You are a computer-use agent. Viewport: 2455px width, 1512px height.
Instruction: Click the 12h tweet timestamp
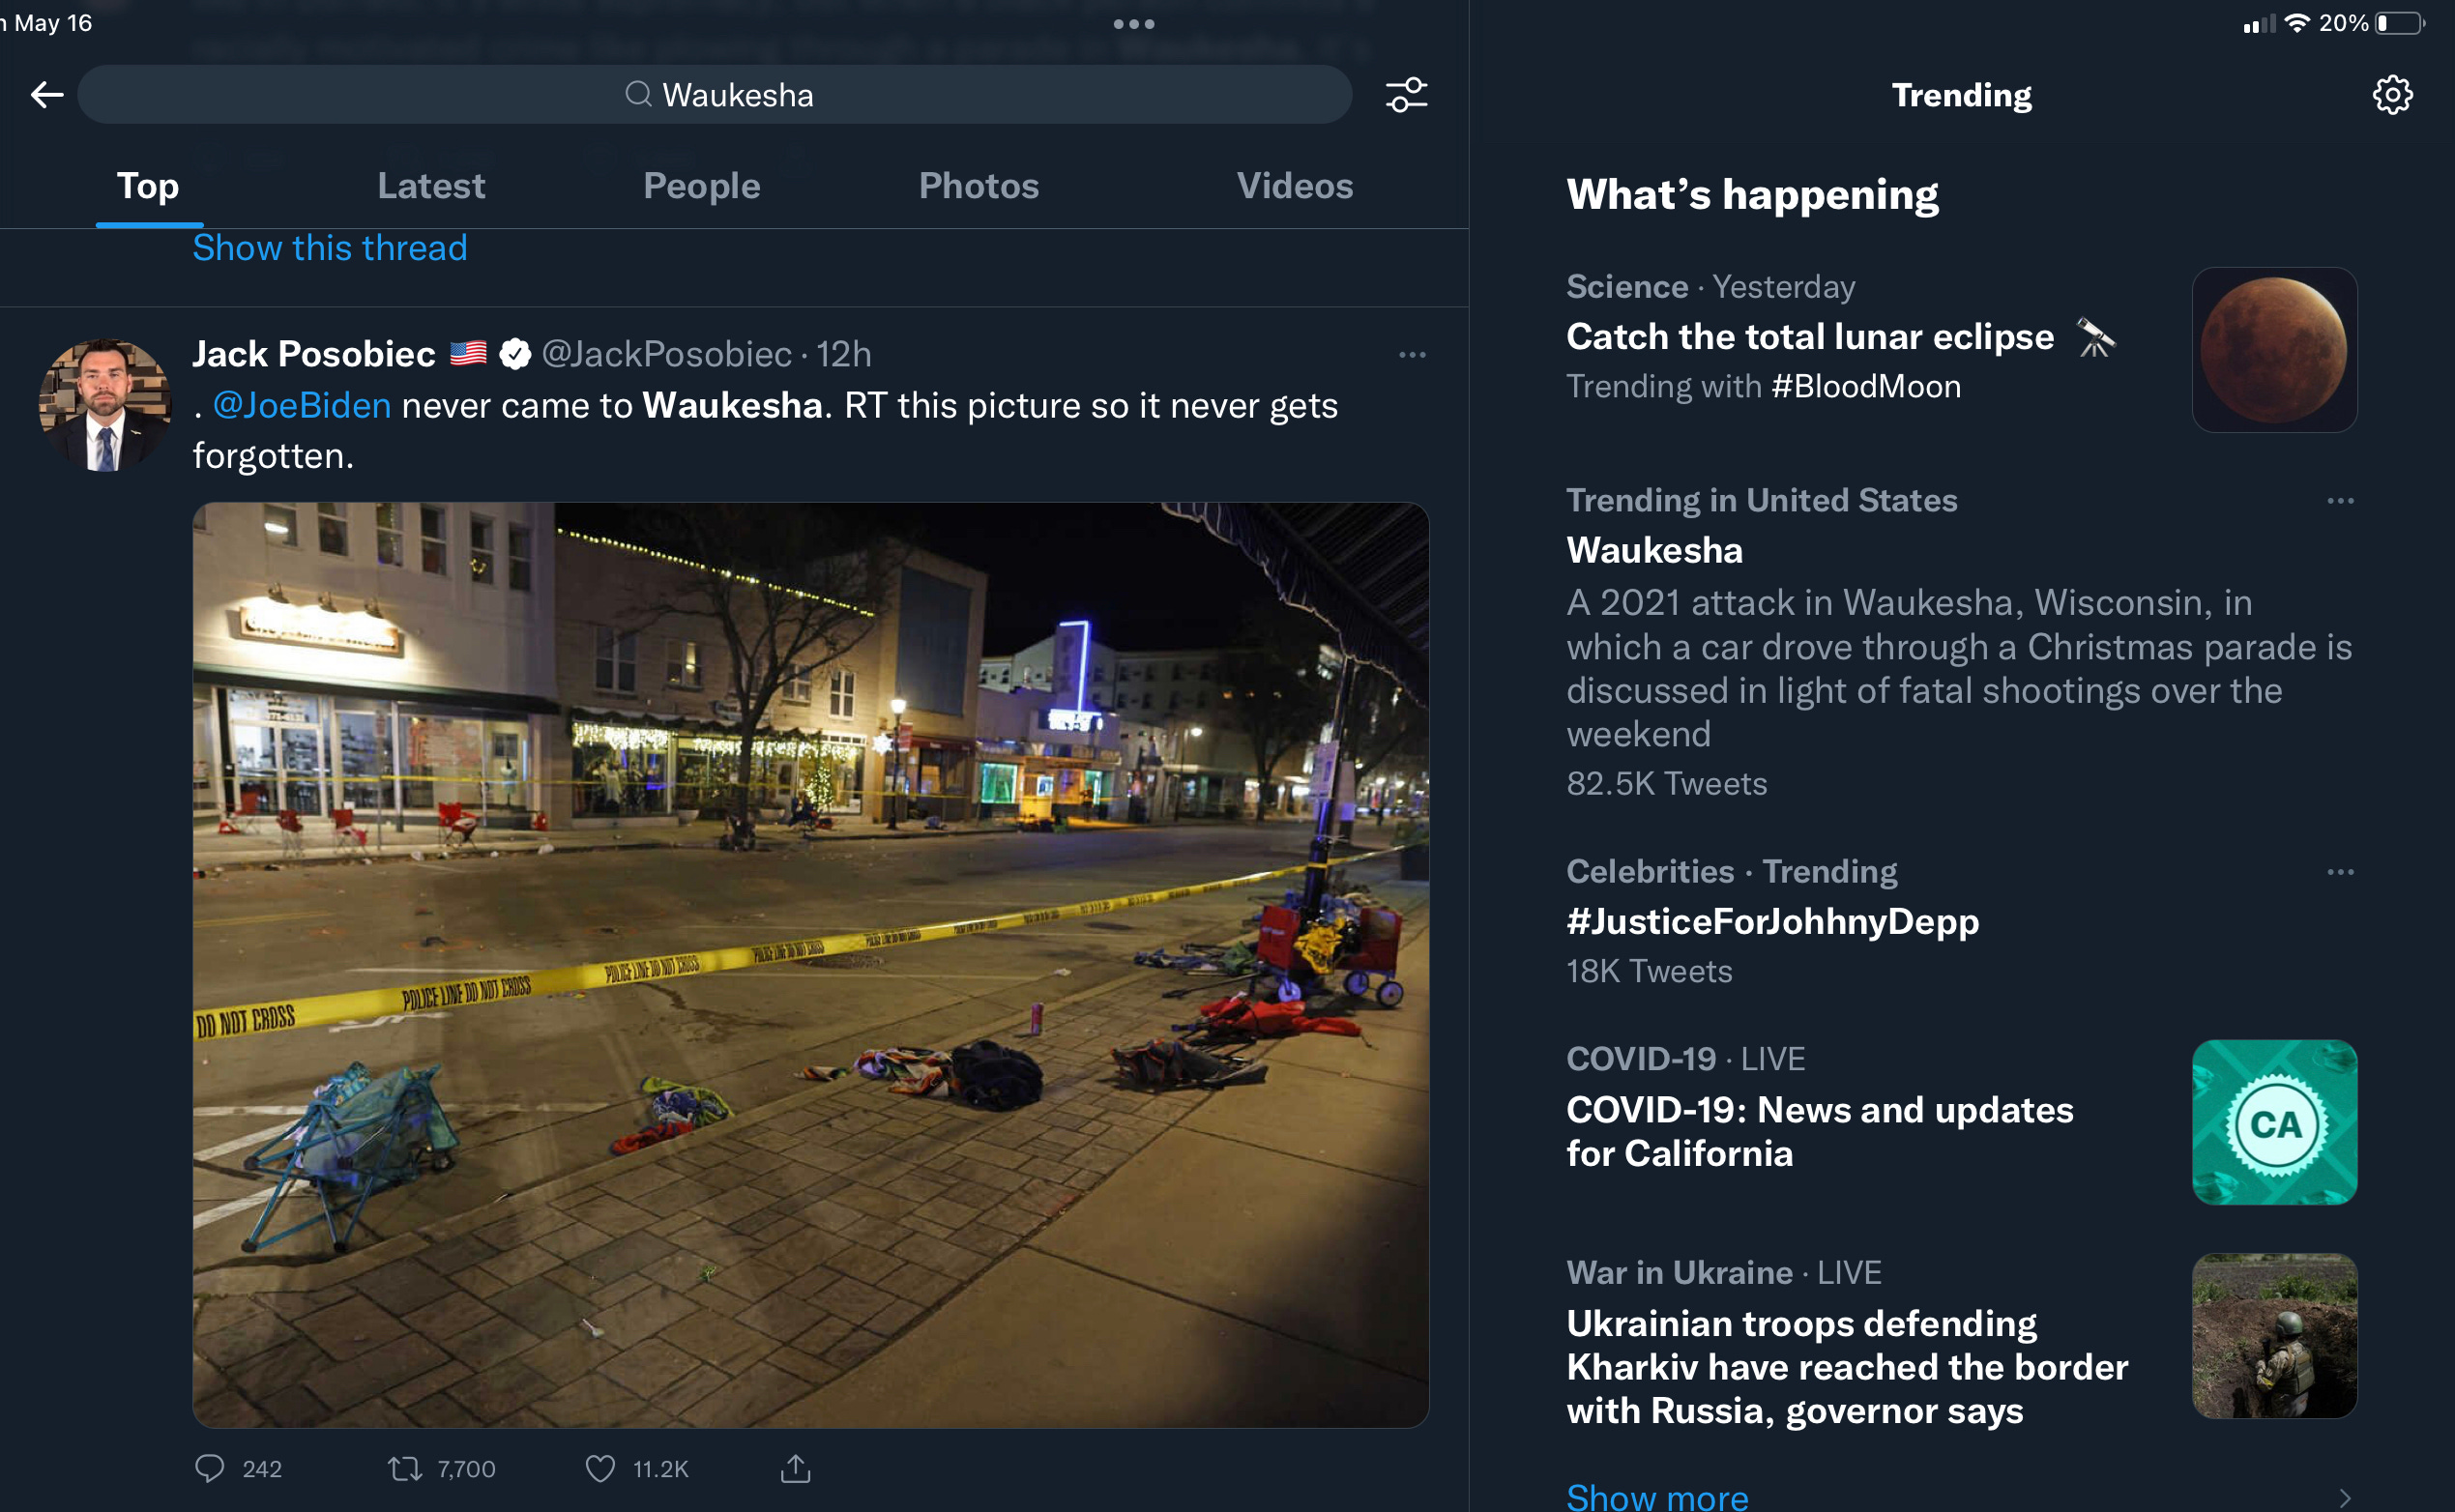(843, 354)
